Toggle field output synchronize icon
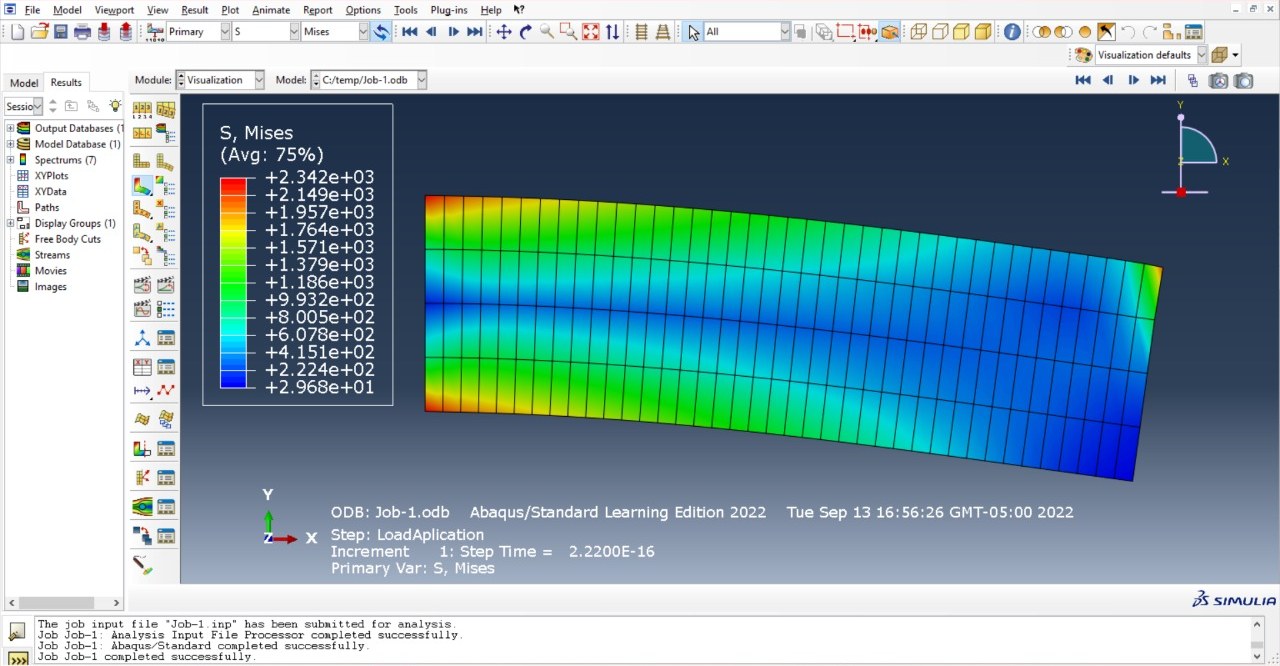1280x666 pixels. 381,32
